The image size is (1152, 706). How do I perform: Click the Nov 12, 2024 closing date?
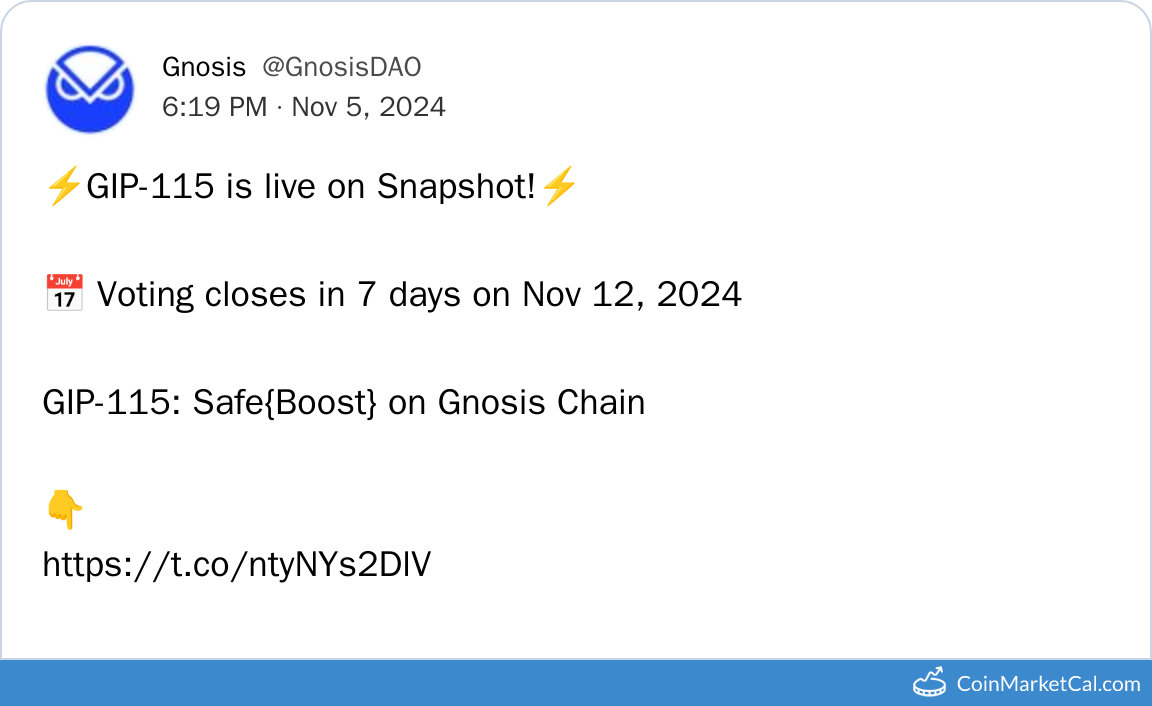click(632, 295)
